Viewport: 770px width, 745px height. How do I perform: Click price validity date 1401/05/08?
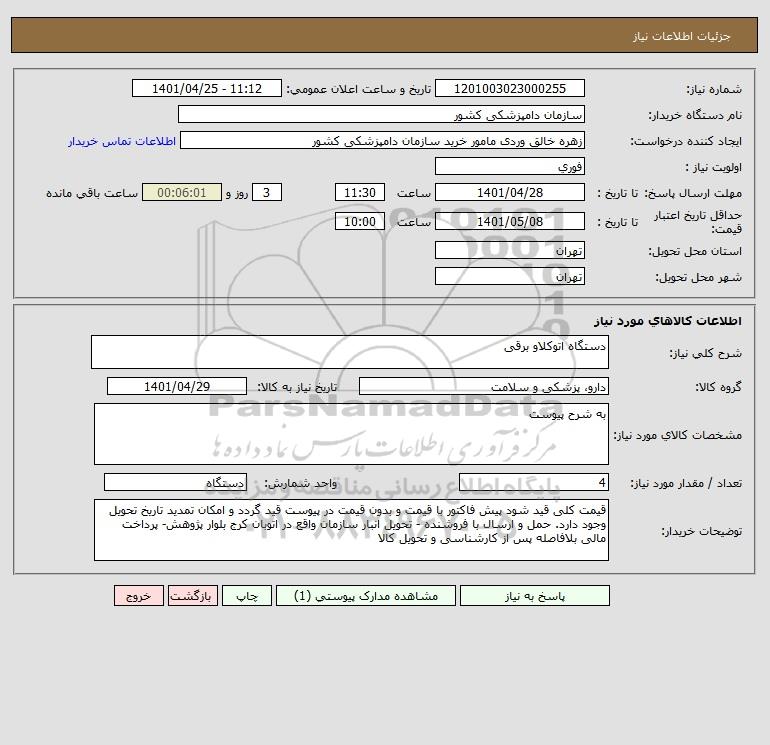510,221
